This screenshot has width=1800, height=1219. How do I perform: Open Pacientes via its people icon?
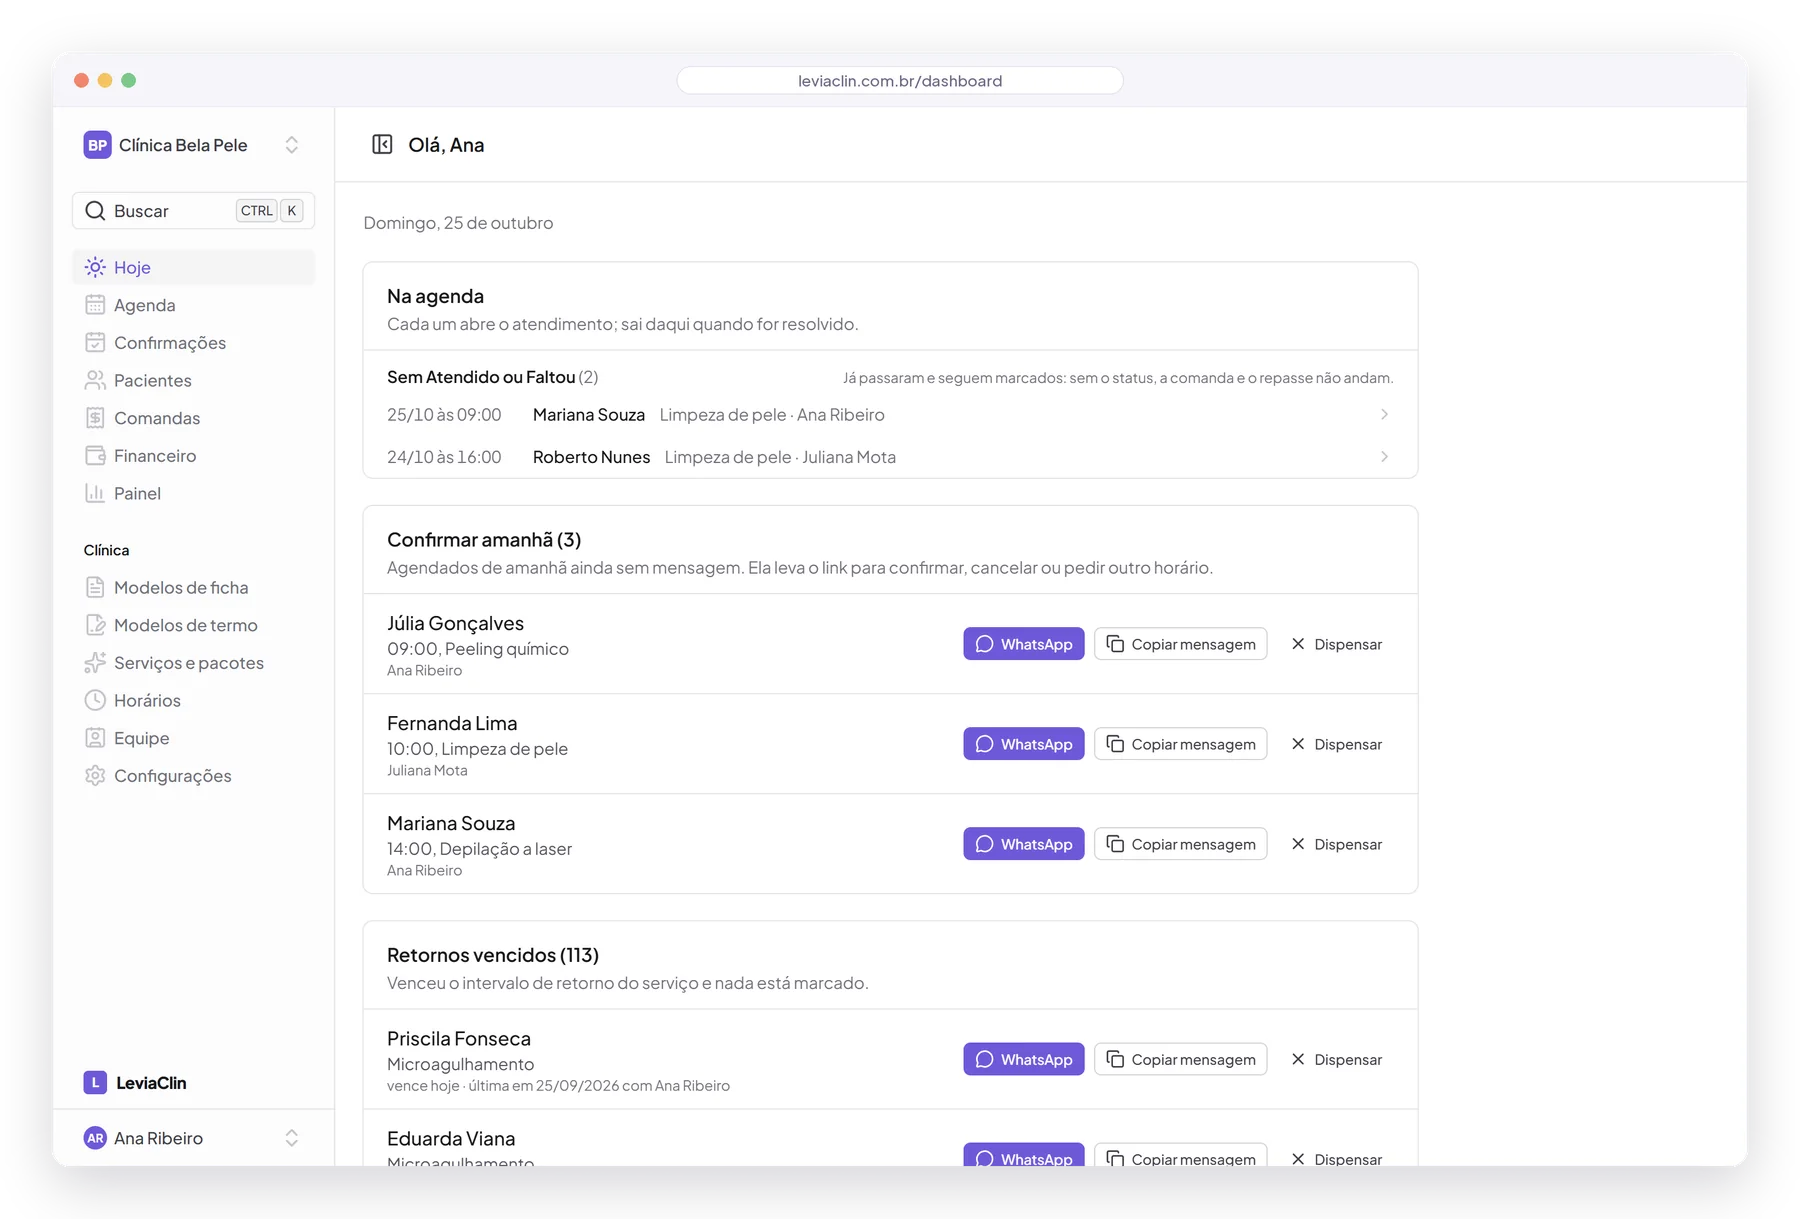point(95,380)
